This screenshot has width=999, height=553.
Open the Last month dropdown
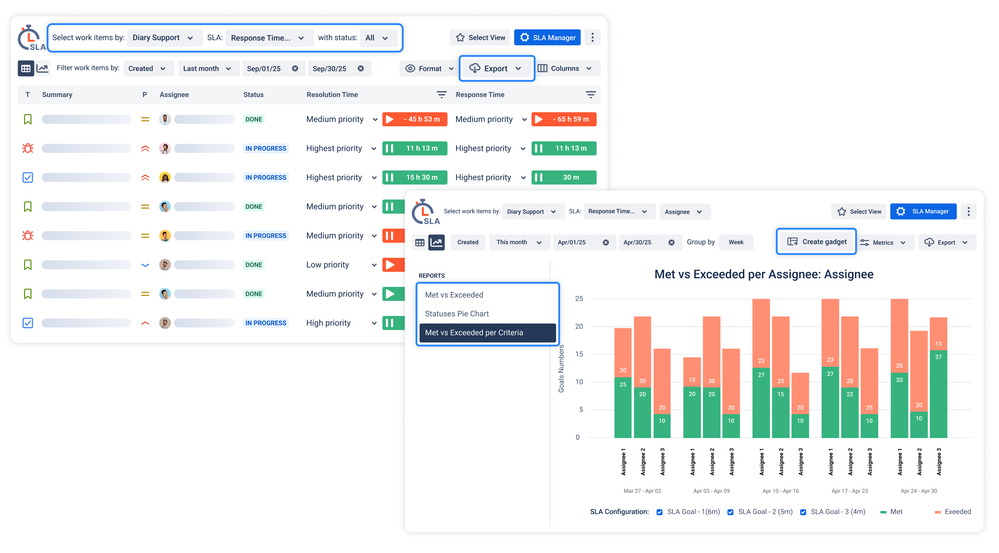point(208,68)
